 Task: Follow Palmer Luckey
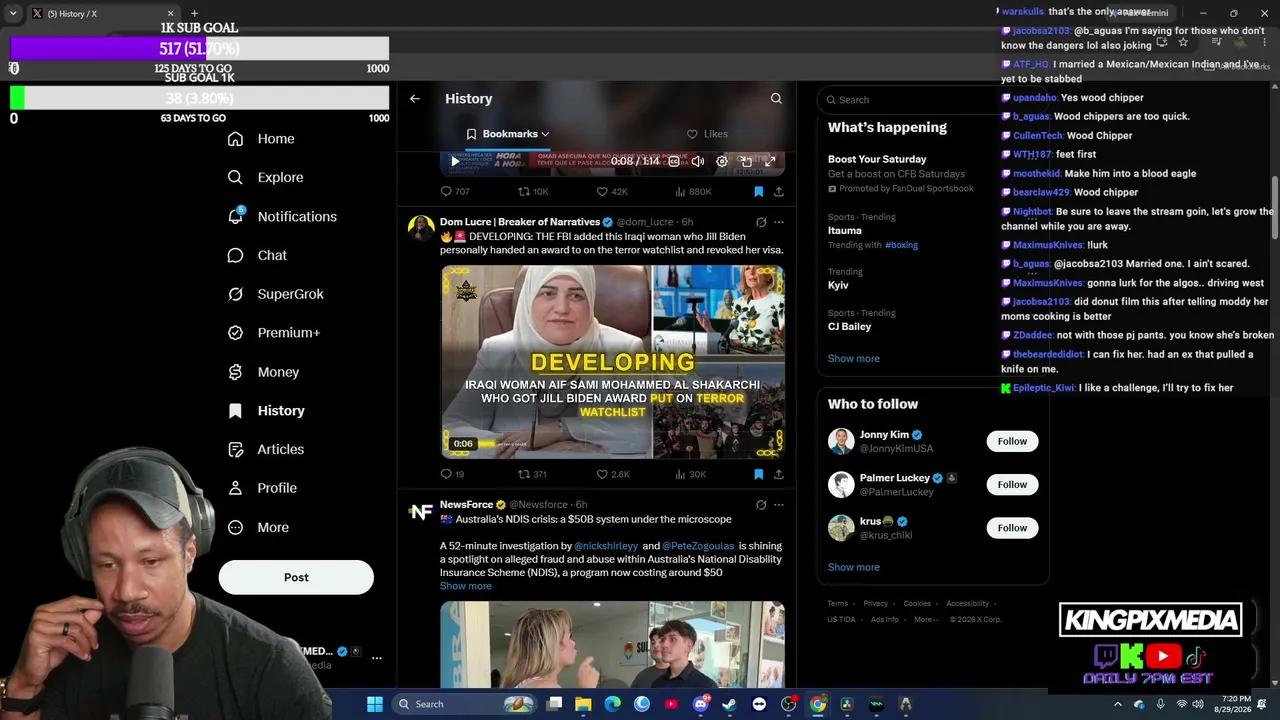point(1012,485)
